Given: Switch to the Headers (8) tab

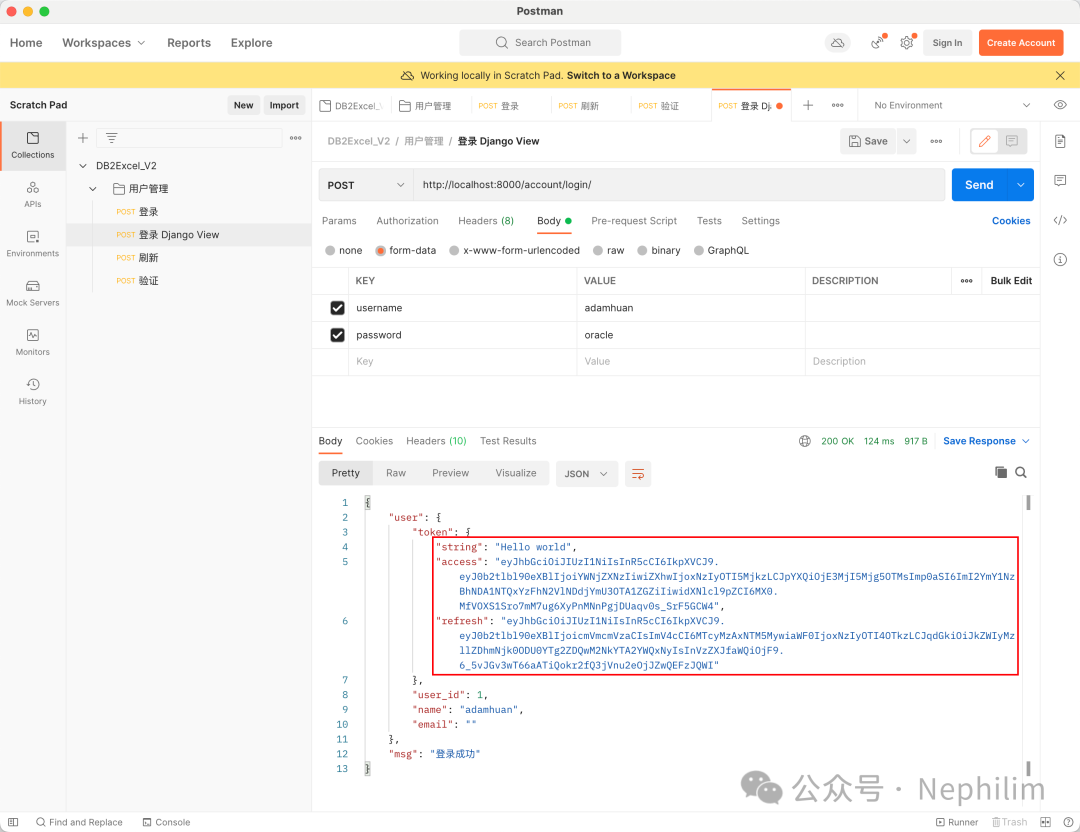Looking at the screenshot, I should [486, 221].
